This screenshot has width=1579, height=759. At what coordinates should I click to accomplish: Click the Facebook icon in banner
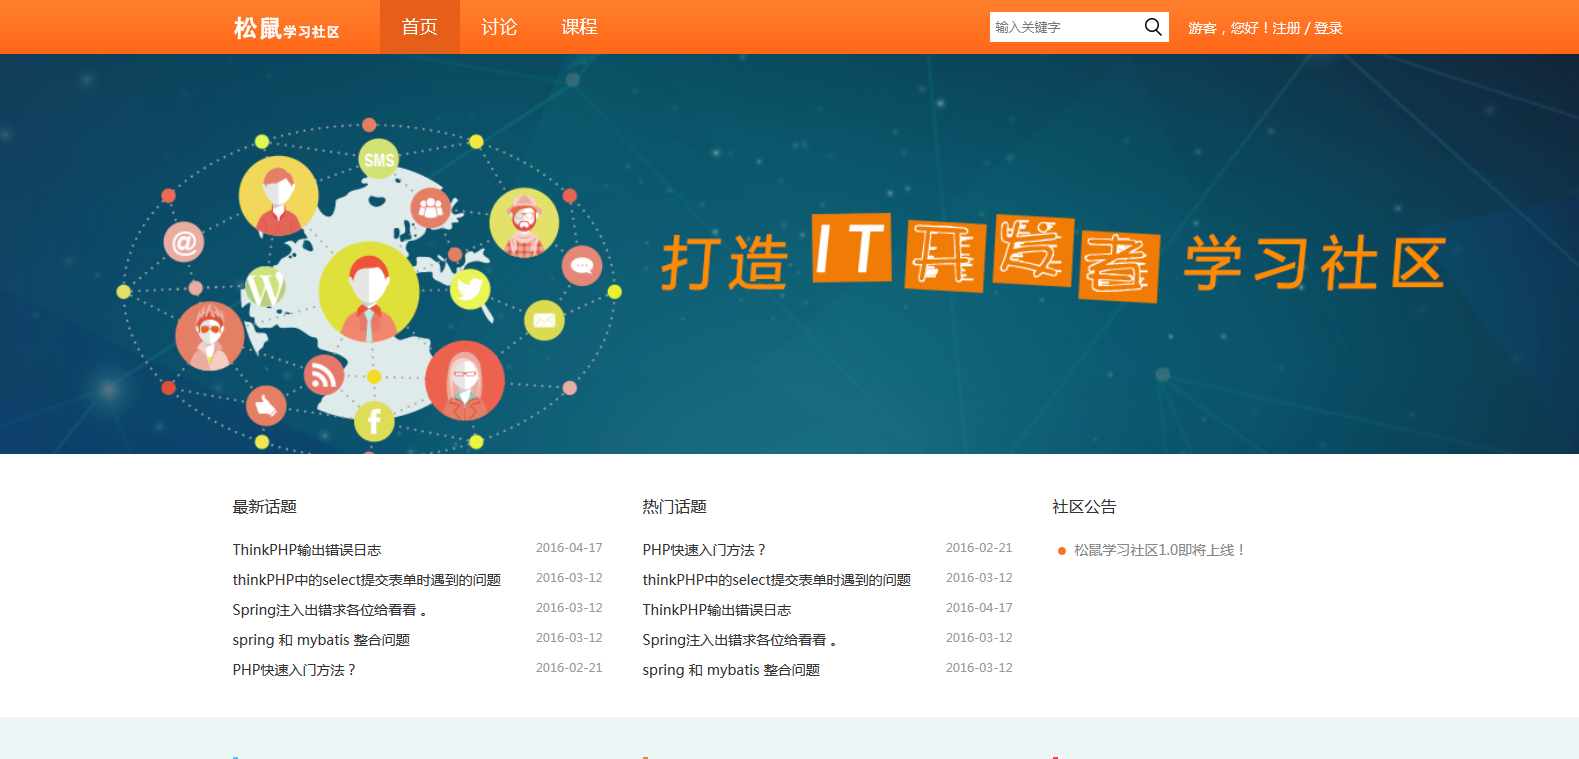tap(374, 421)
